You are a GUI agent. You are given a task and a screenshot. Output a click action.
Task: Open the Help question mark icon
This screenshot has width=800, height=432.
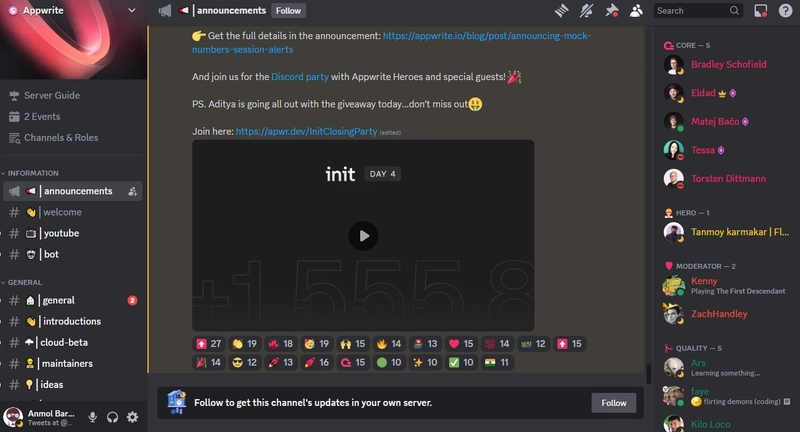(x=785, y=10)
